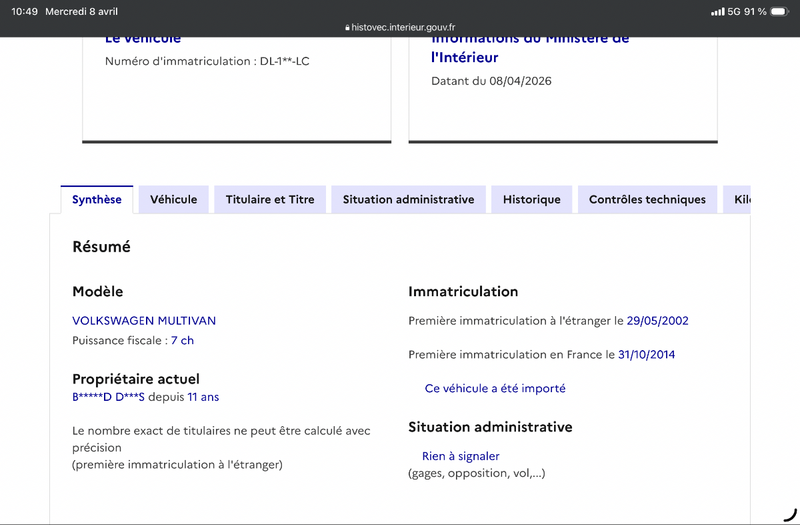Screen dimensions: 800x525
Task: Open the partially visible Kilométrage tab
Action: pyautogui.click(x=737, y=199)
